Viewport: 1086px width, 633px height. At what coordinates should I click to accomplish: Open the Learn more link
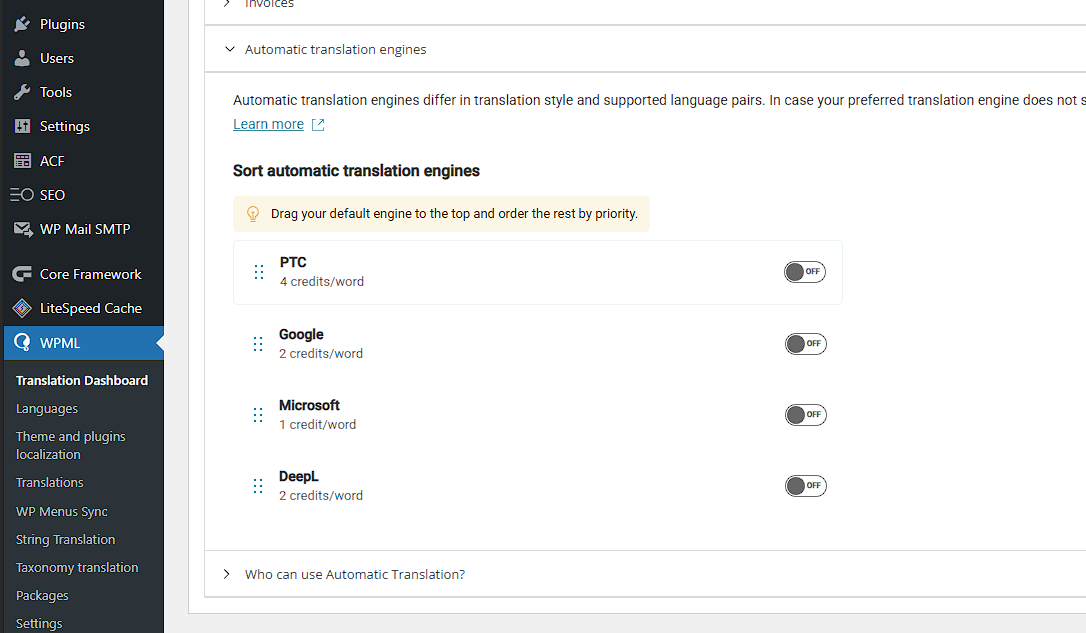coord(268,124)
